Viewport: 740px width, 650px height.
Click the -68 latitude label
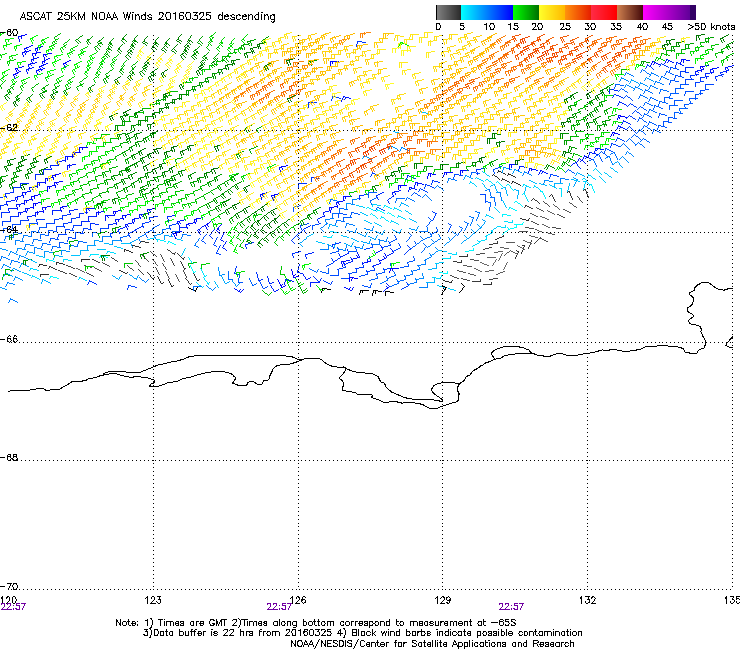(9, 457)
